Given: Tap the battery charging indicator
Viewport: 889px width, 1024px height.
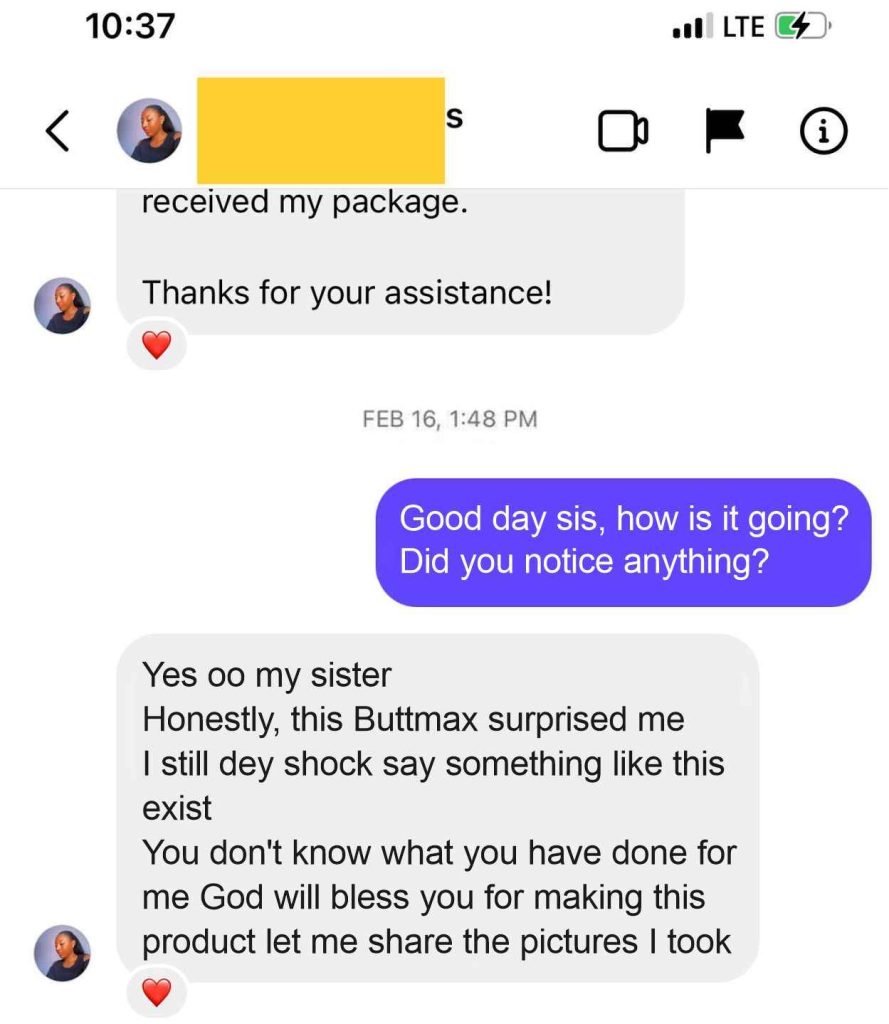Looking at the screenshot, I should pyautogui.click(x=802, y=27).
